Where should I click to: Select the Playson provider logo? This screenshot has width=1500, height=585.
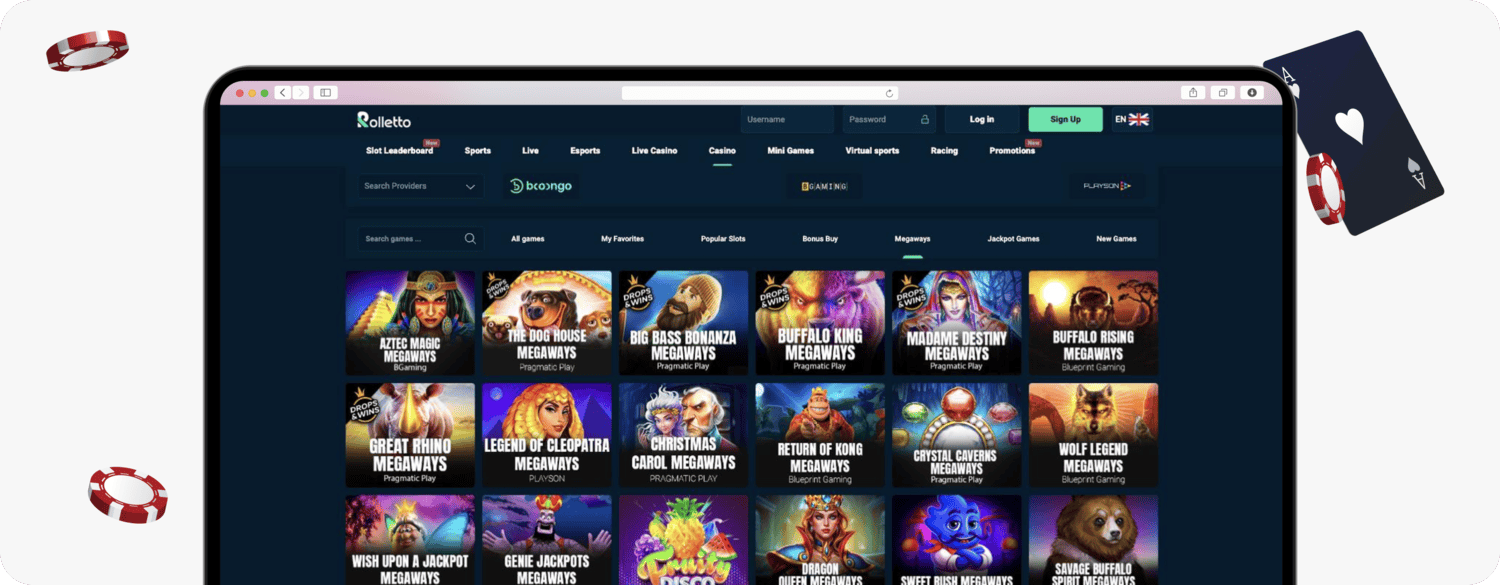click(x=1107, y=186)
